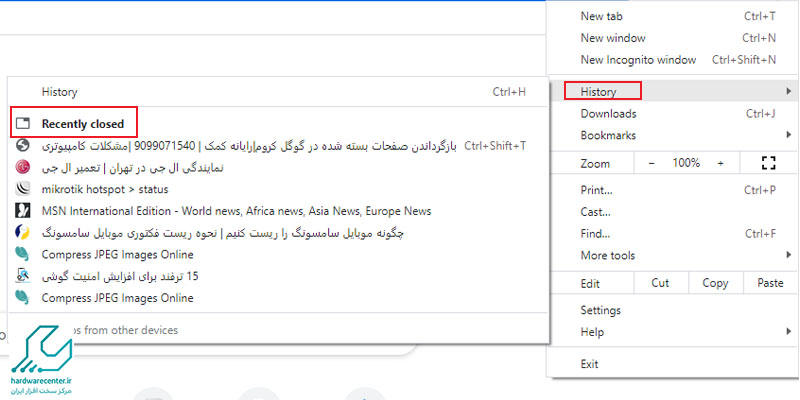Expand the More tools submenu

608,255
